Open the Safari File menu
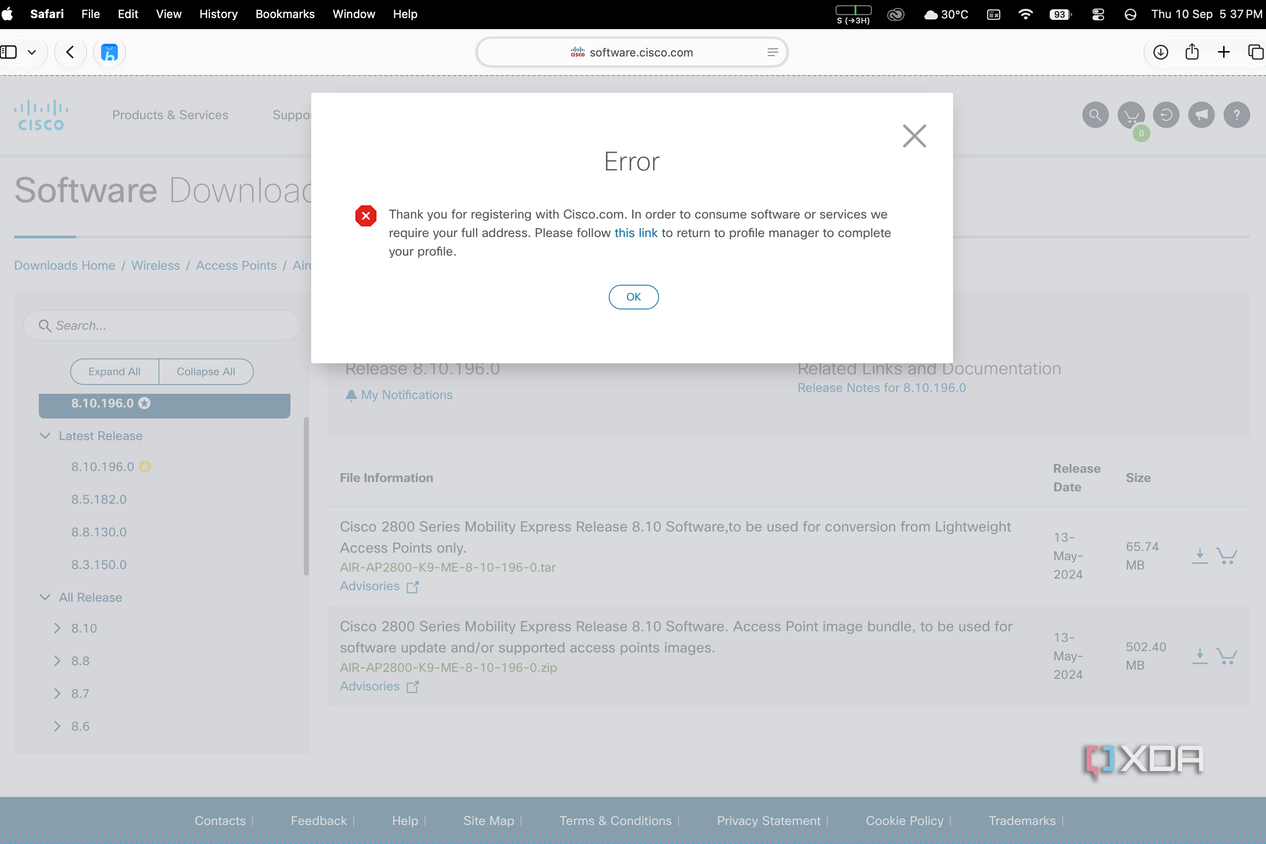This screenshot has width=1266, height=844. (x=90, y=14)
